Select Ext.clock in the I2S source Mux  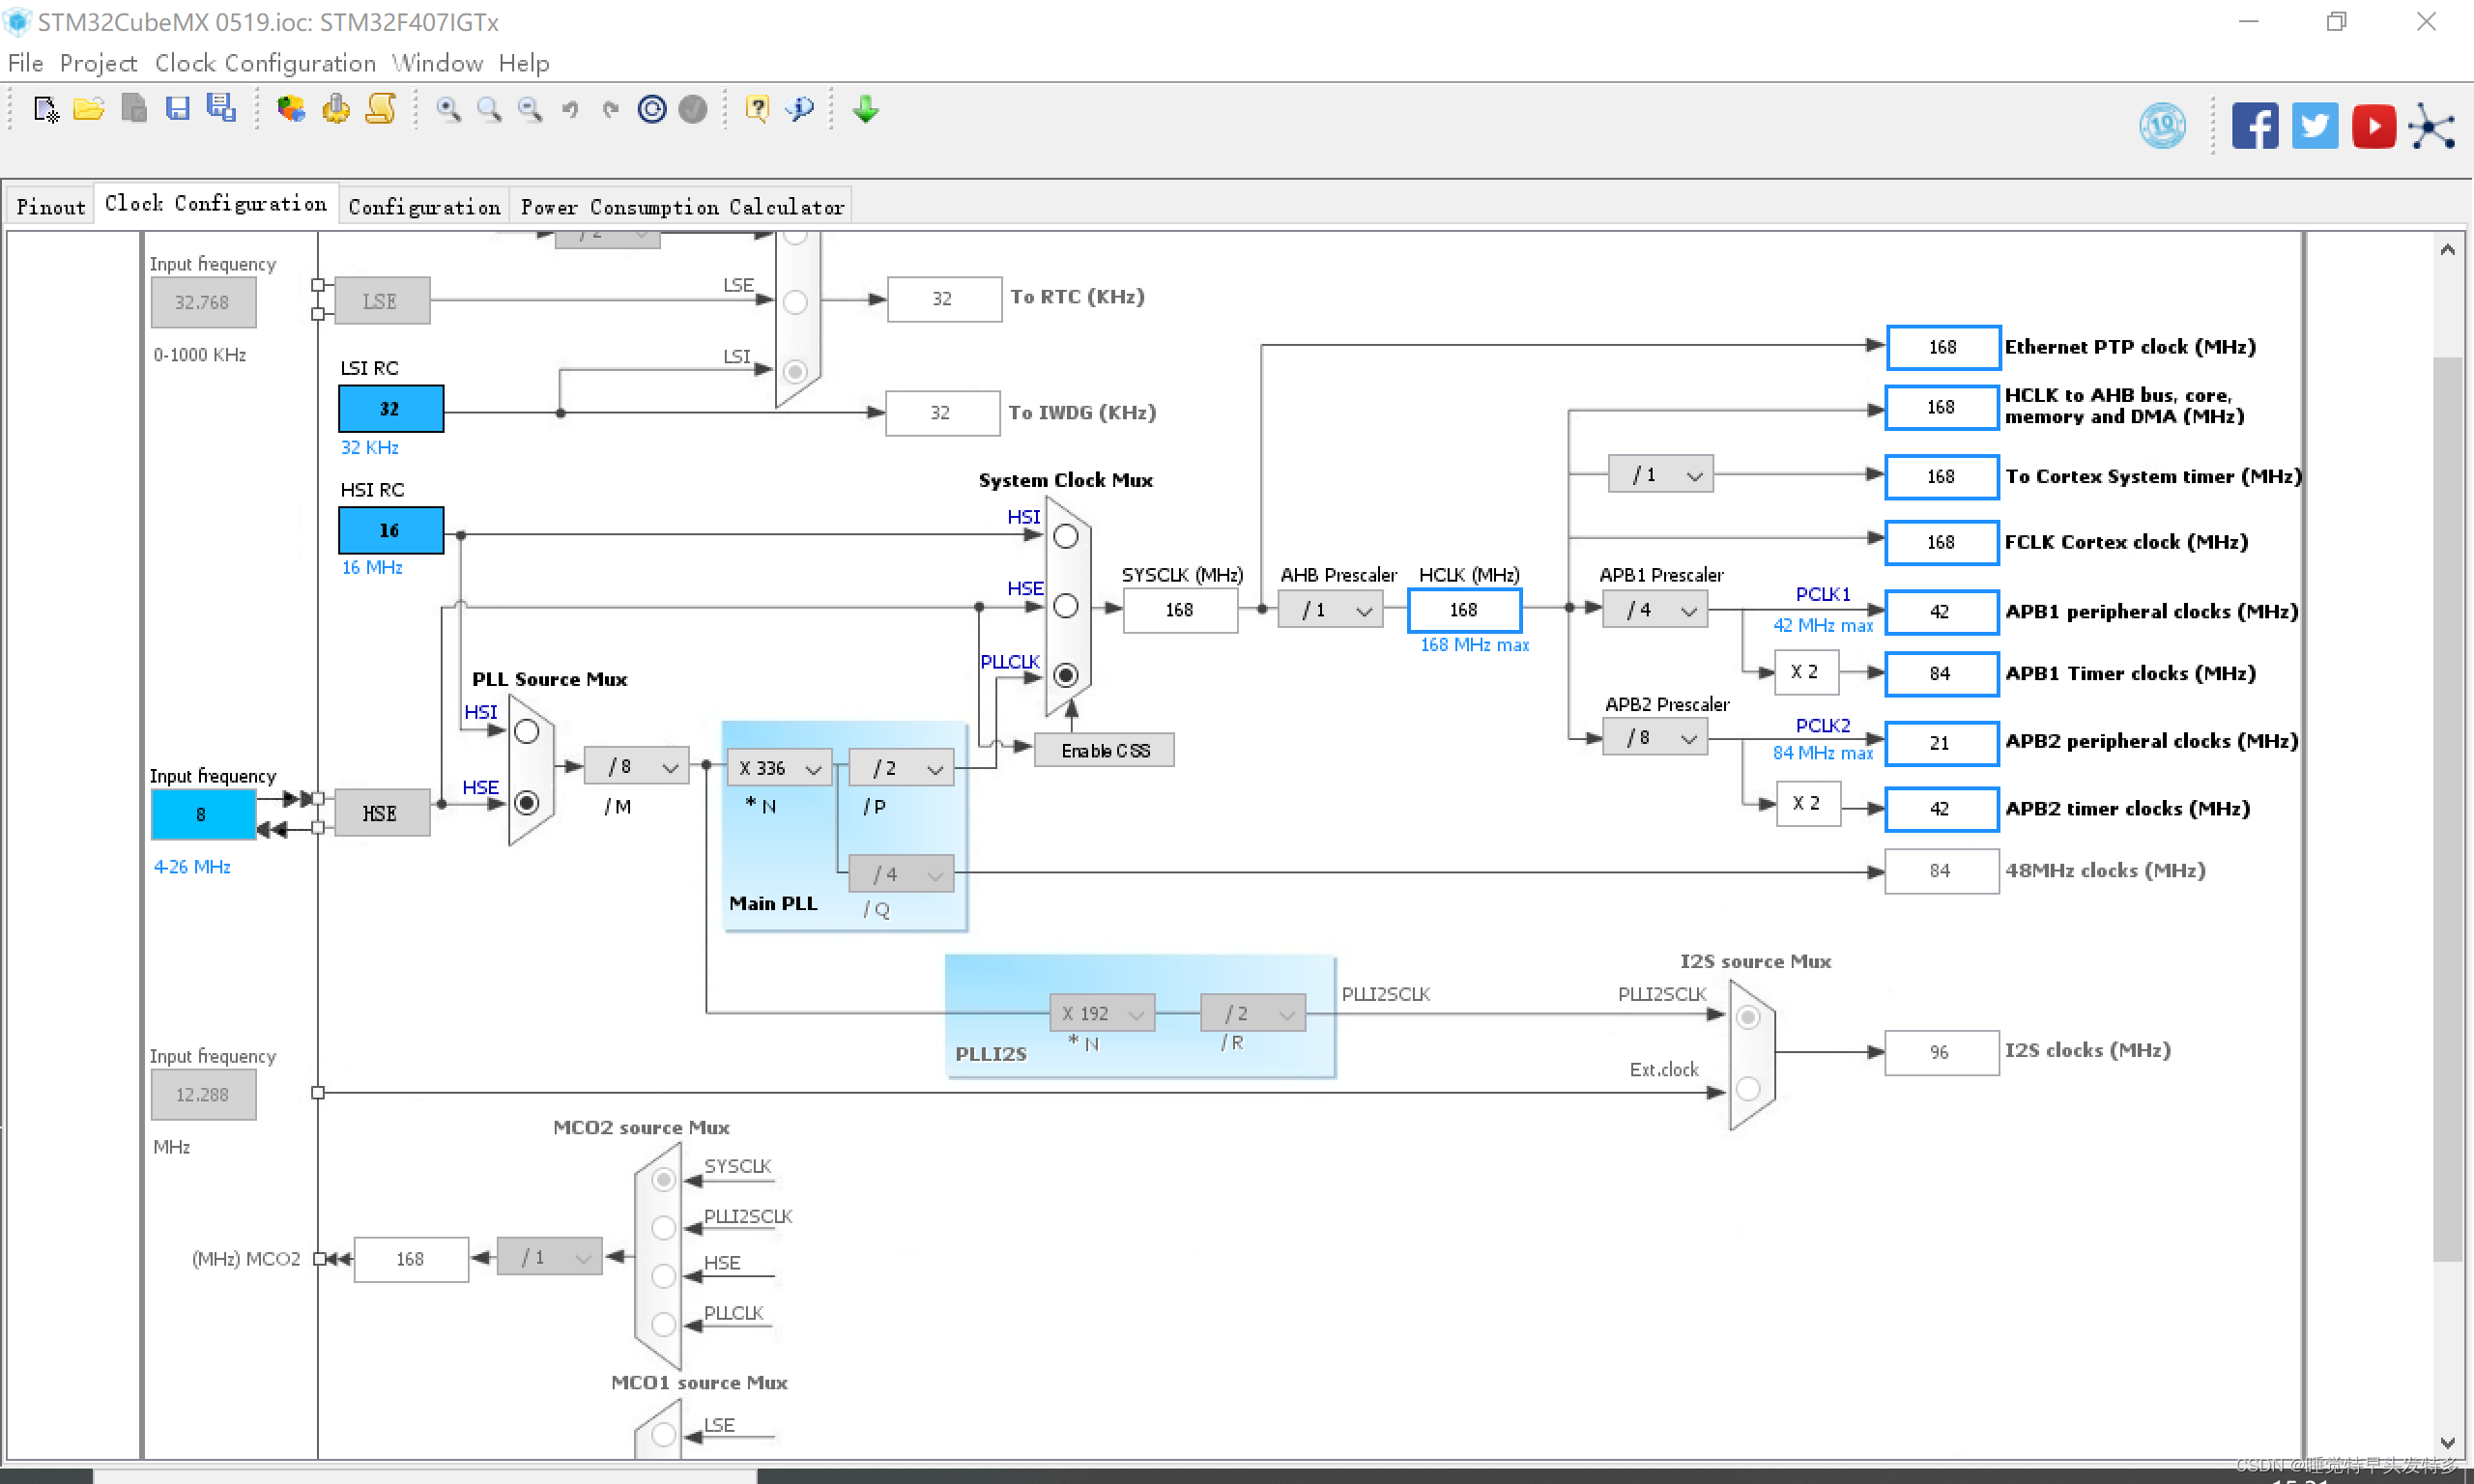(x=1747, y=1092)
